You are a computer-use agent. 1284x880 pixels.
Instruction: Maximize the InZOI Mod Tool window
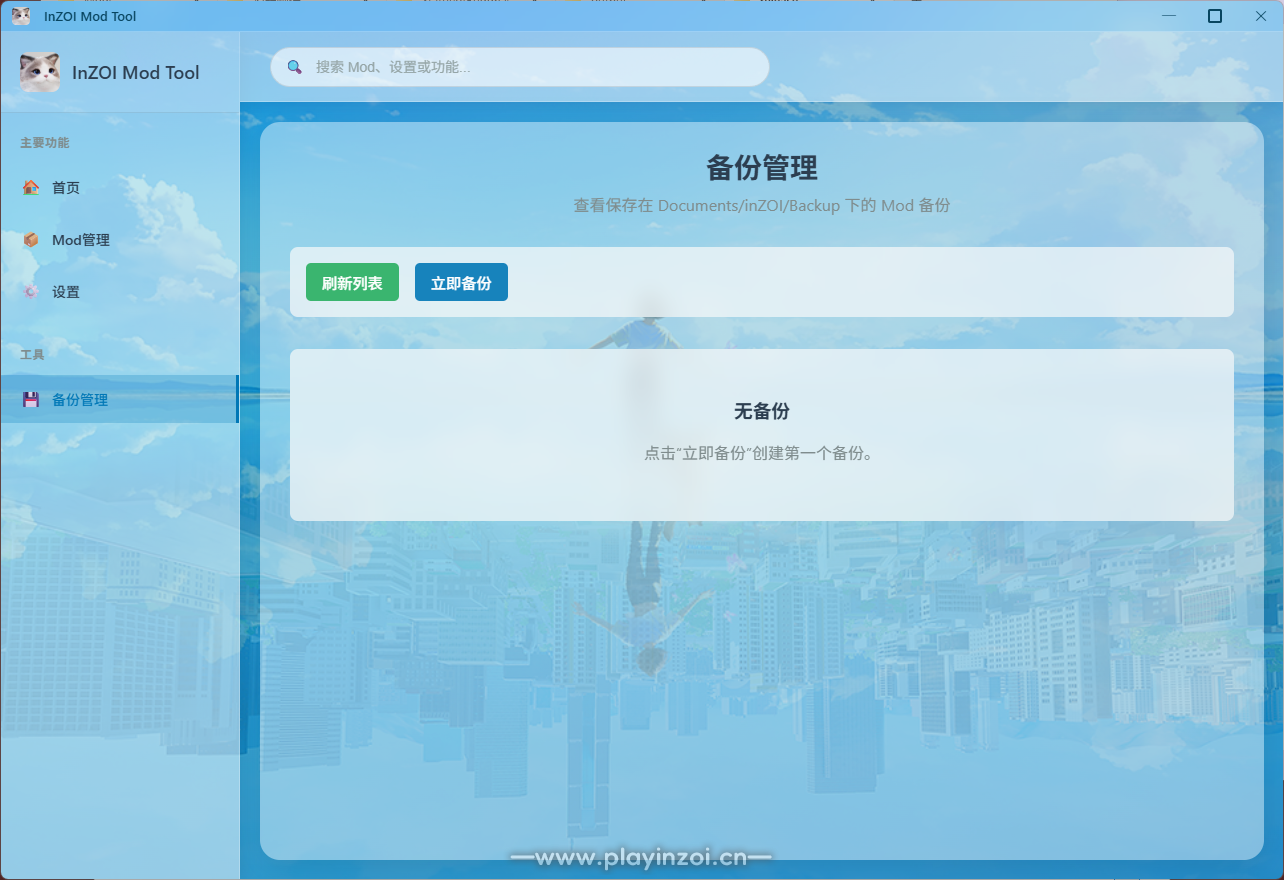pyautogui.click(x=1215, y=16)
